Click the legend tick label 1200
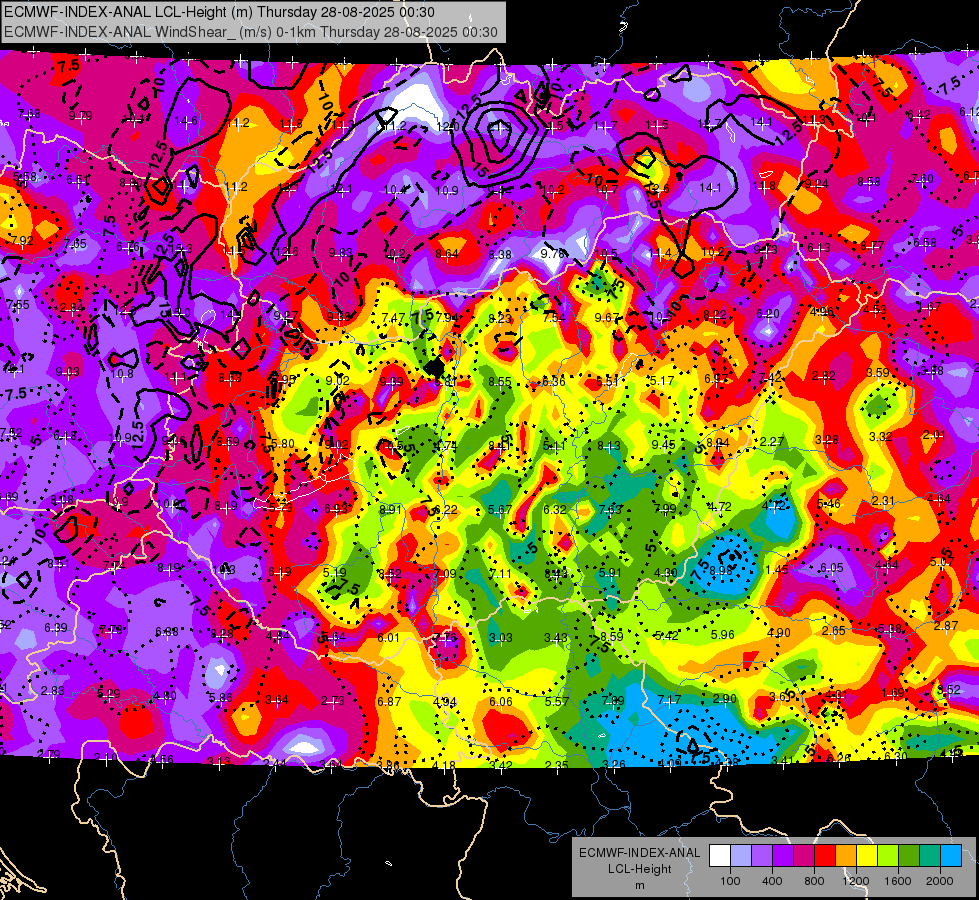The height and width of the screenshot is (900, 979). (x=856, y=881)
